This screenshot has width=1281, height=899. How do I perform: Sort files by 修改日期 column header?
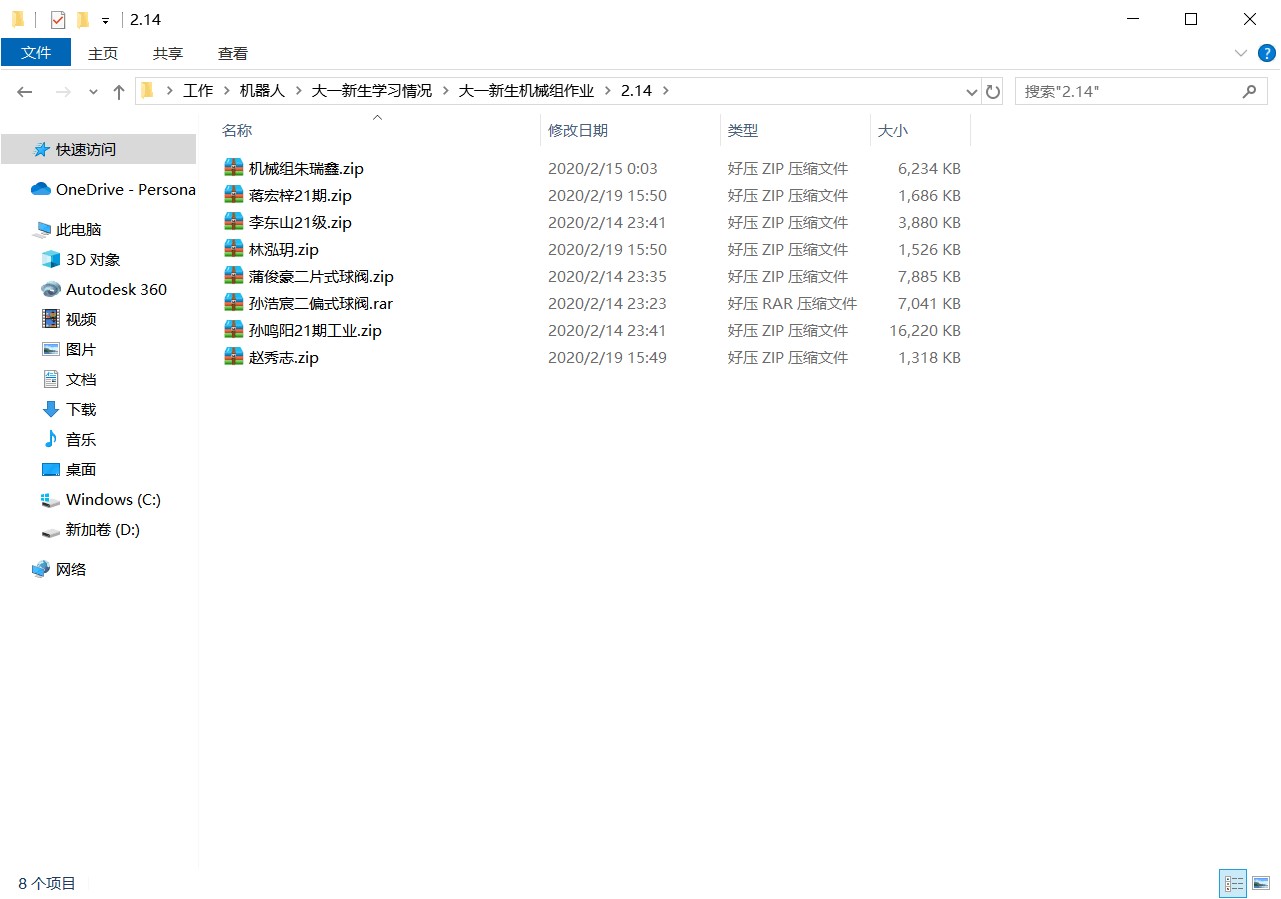pos(578,130)
